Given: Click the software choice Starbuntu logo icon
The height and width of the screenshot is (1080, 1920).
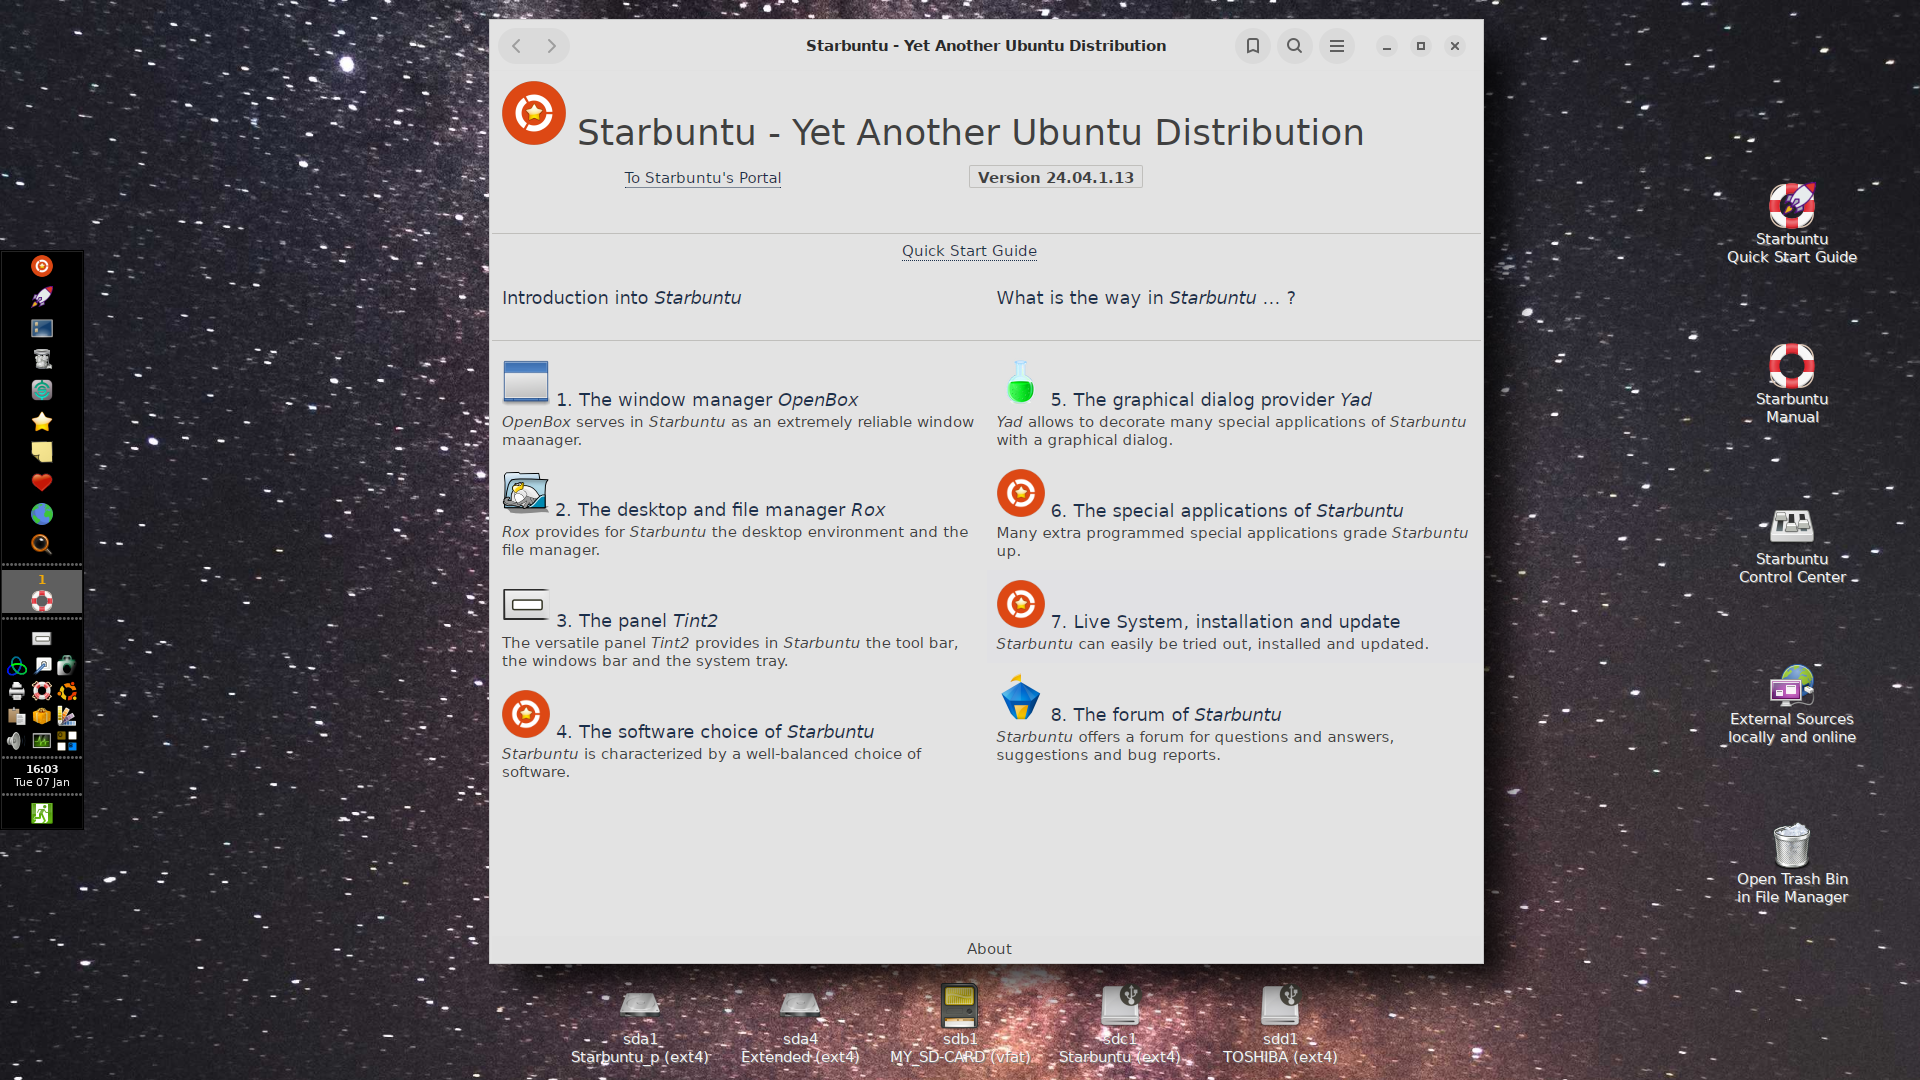Looking at the screenshot, I should 526,714.
